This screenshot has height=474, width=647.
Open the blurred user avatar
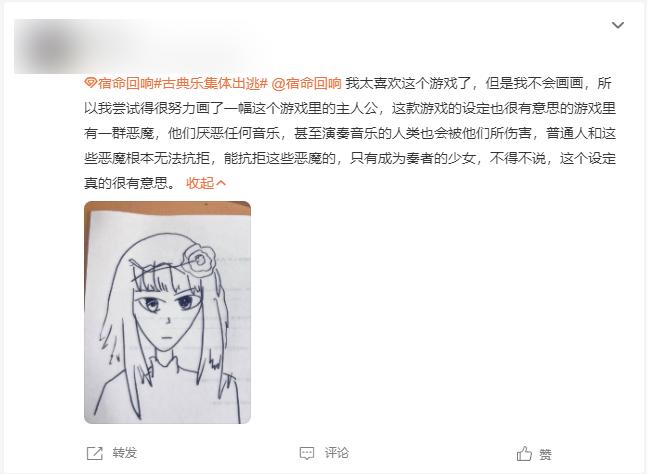pyautogui.click(x=50, y=47)
